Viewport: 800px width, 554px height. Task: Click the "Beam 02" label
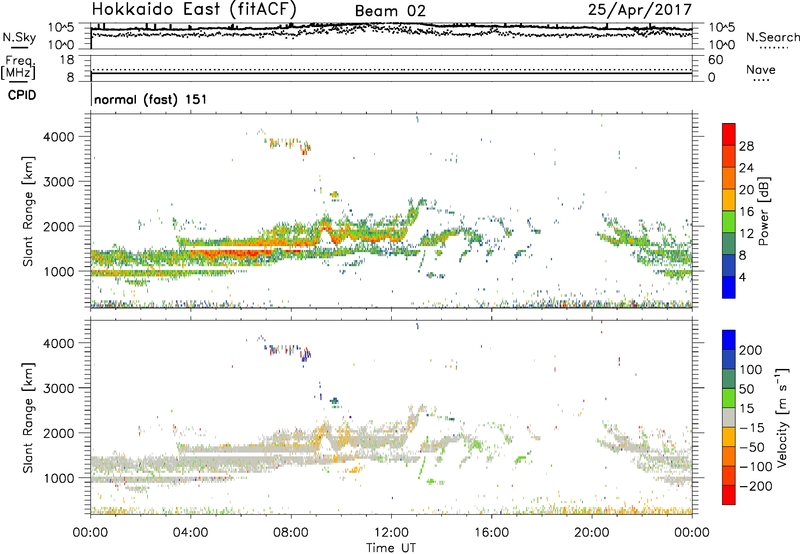pyautogui.click(x=390, y=11)
